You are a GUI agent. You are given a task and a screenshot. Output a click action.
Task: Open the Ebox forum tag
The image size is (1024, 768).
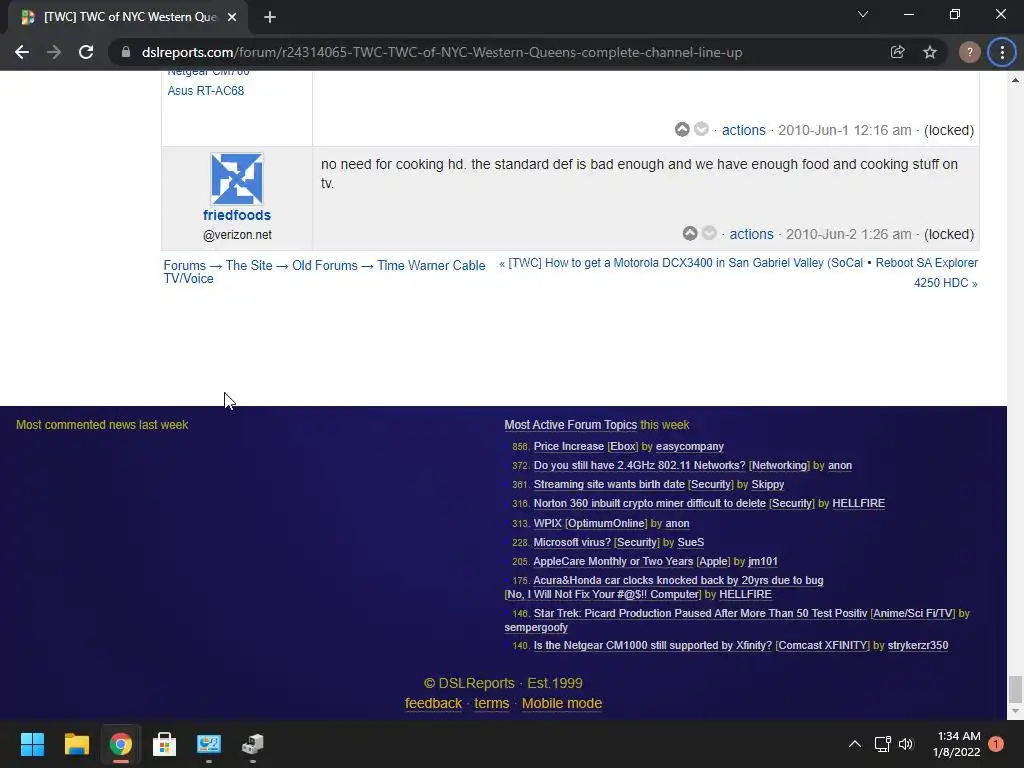[x=622, y=446]
